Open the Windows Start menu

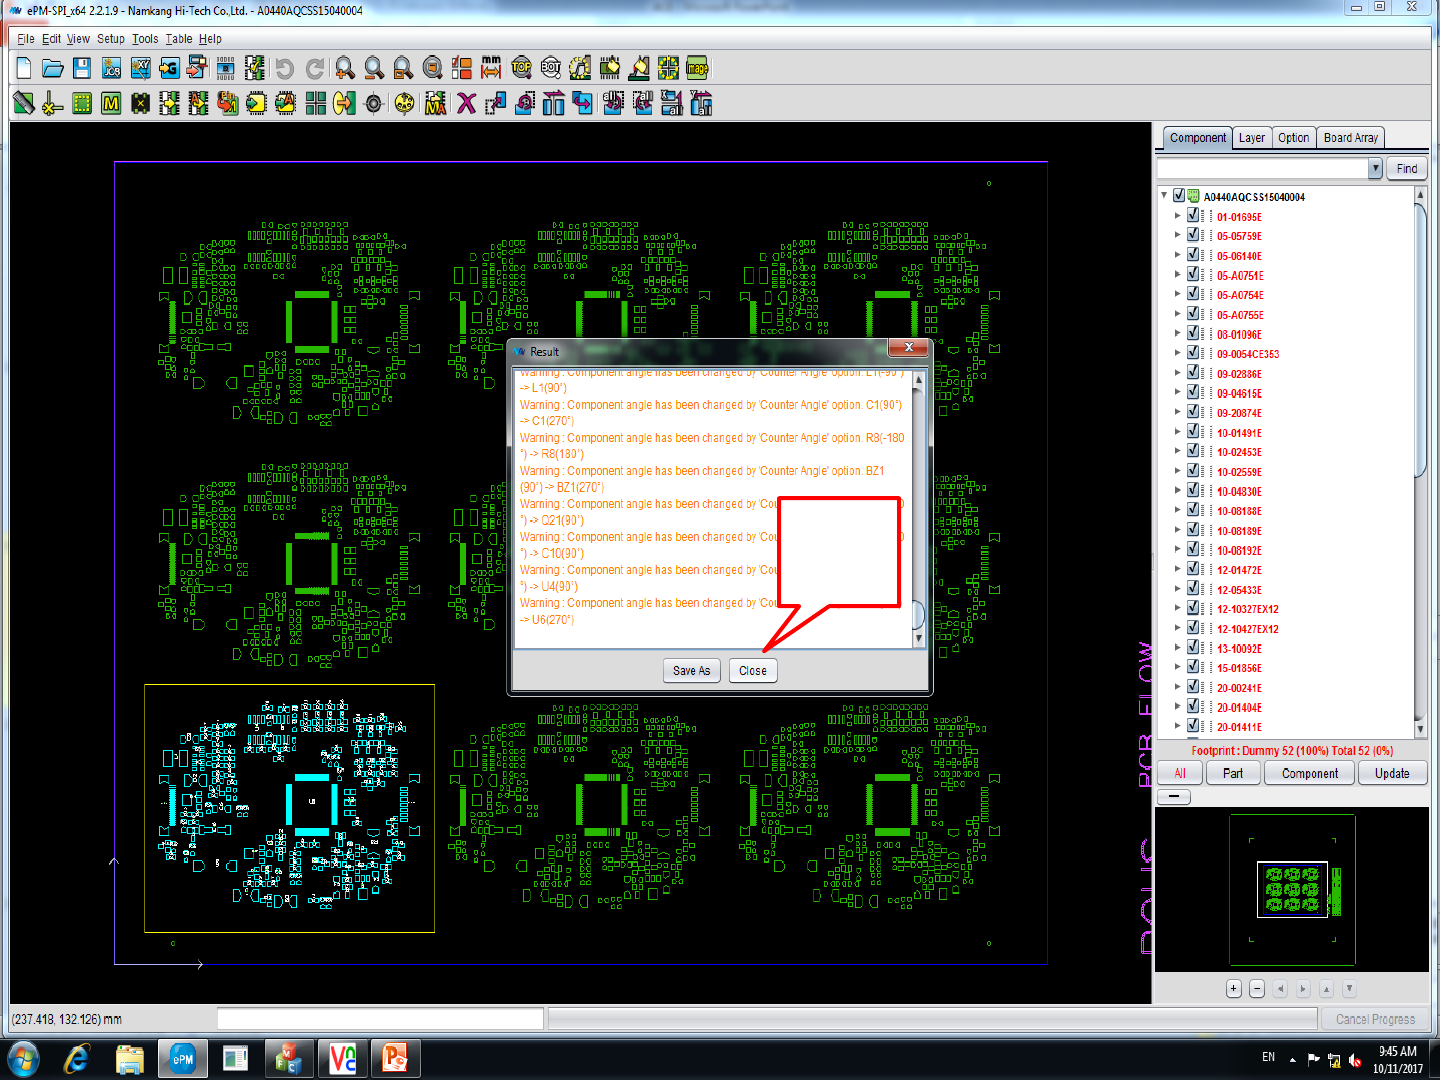coord(23,1058)
